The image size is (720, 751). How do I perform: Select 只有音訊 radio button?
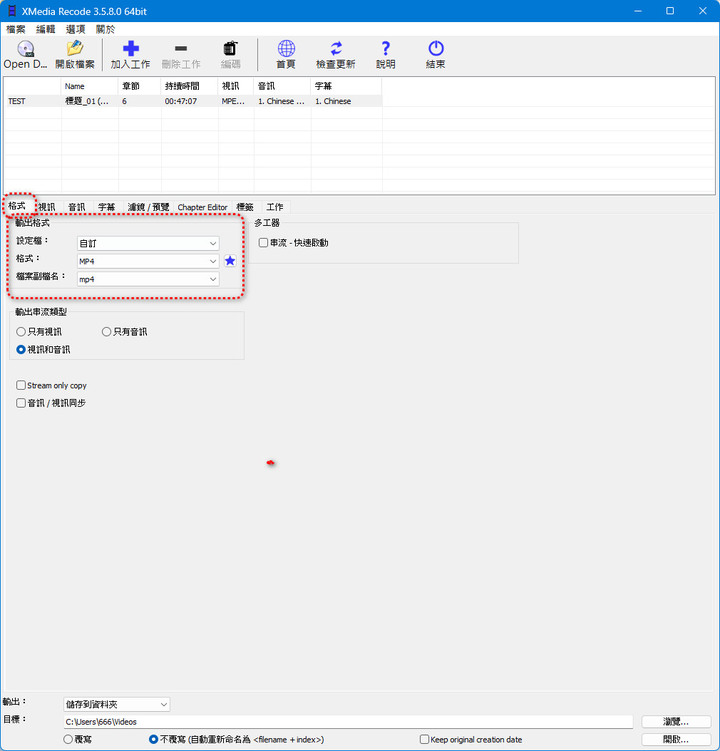[x=106, y=331]
